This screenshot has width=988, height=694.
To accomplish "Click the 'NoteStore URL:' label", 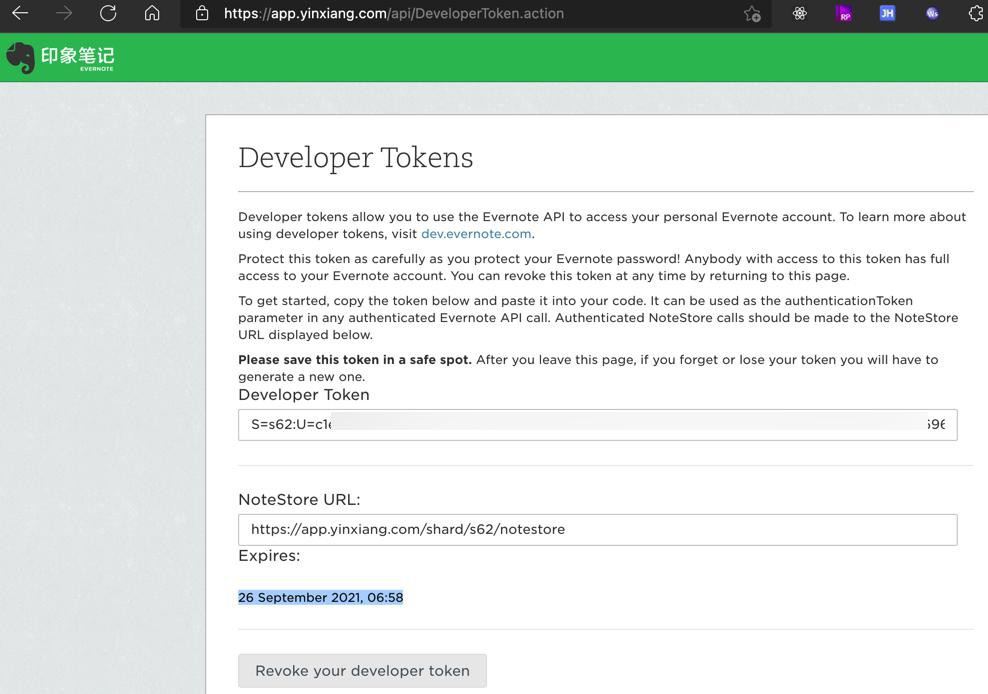I will pos(299,500).
